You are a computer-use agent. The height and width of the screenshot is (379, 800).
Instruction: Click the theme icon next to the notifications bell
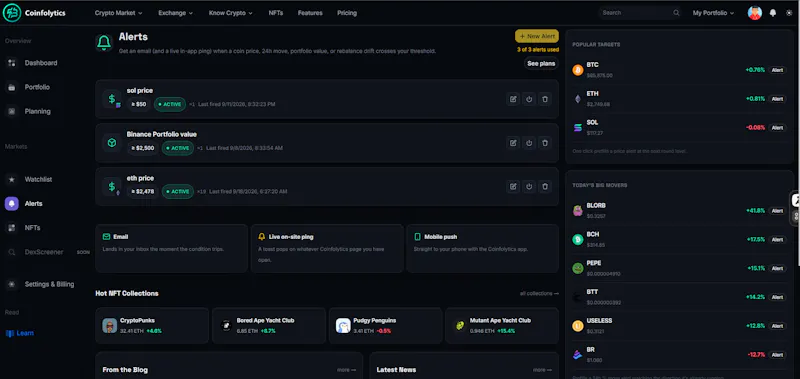pyautogui.click(x=789, y=13)
